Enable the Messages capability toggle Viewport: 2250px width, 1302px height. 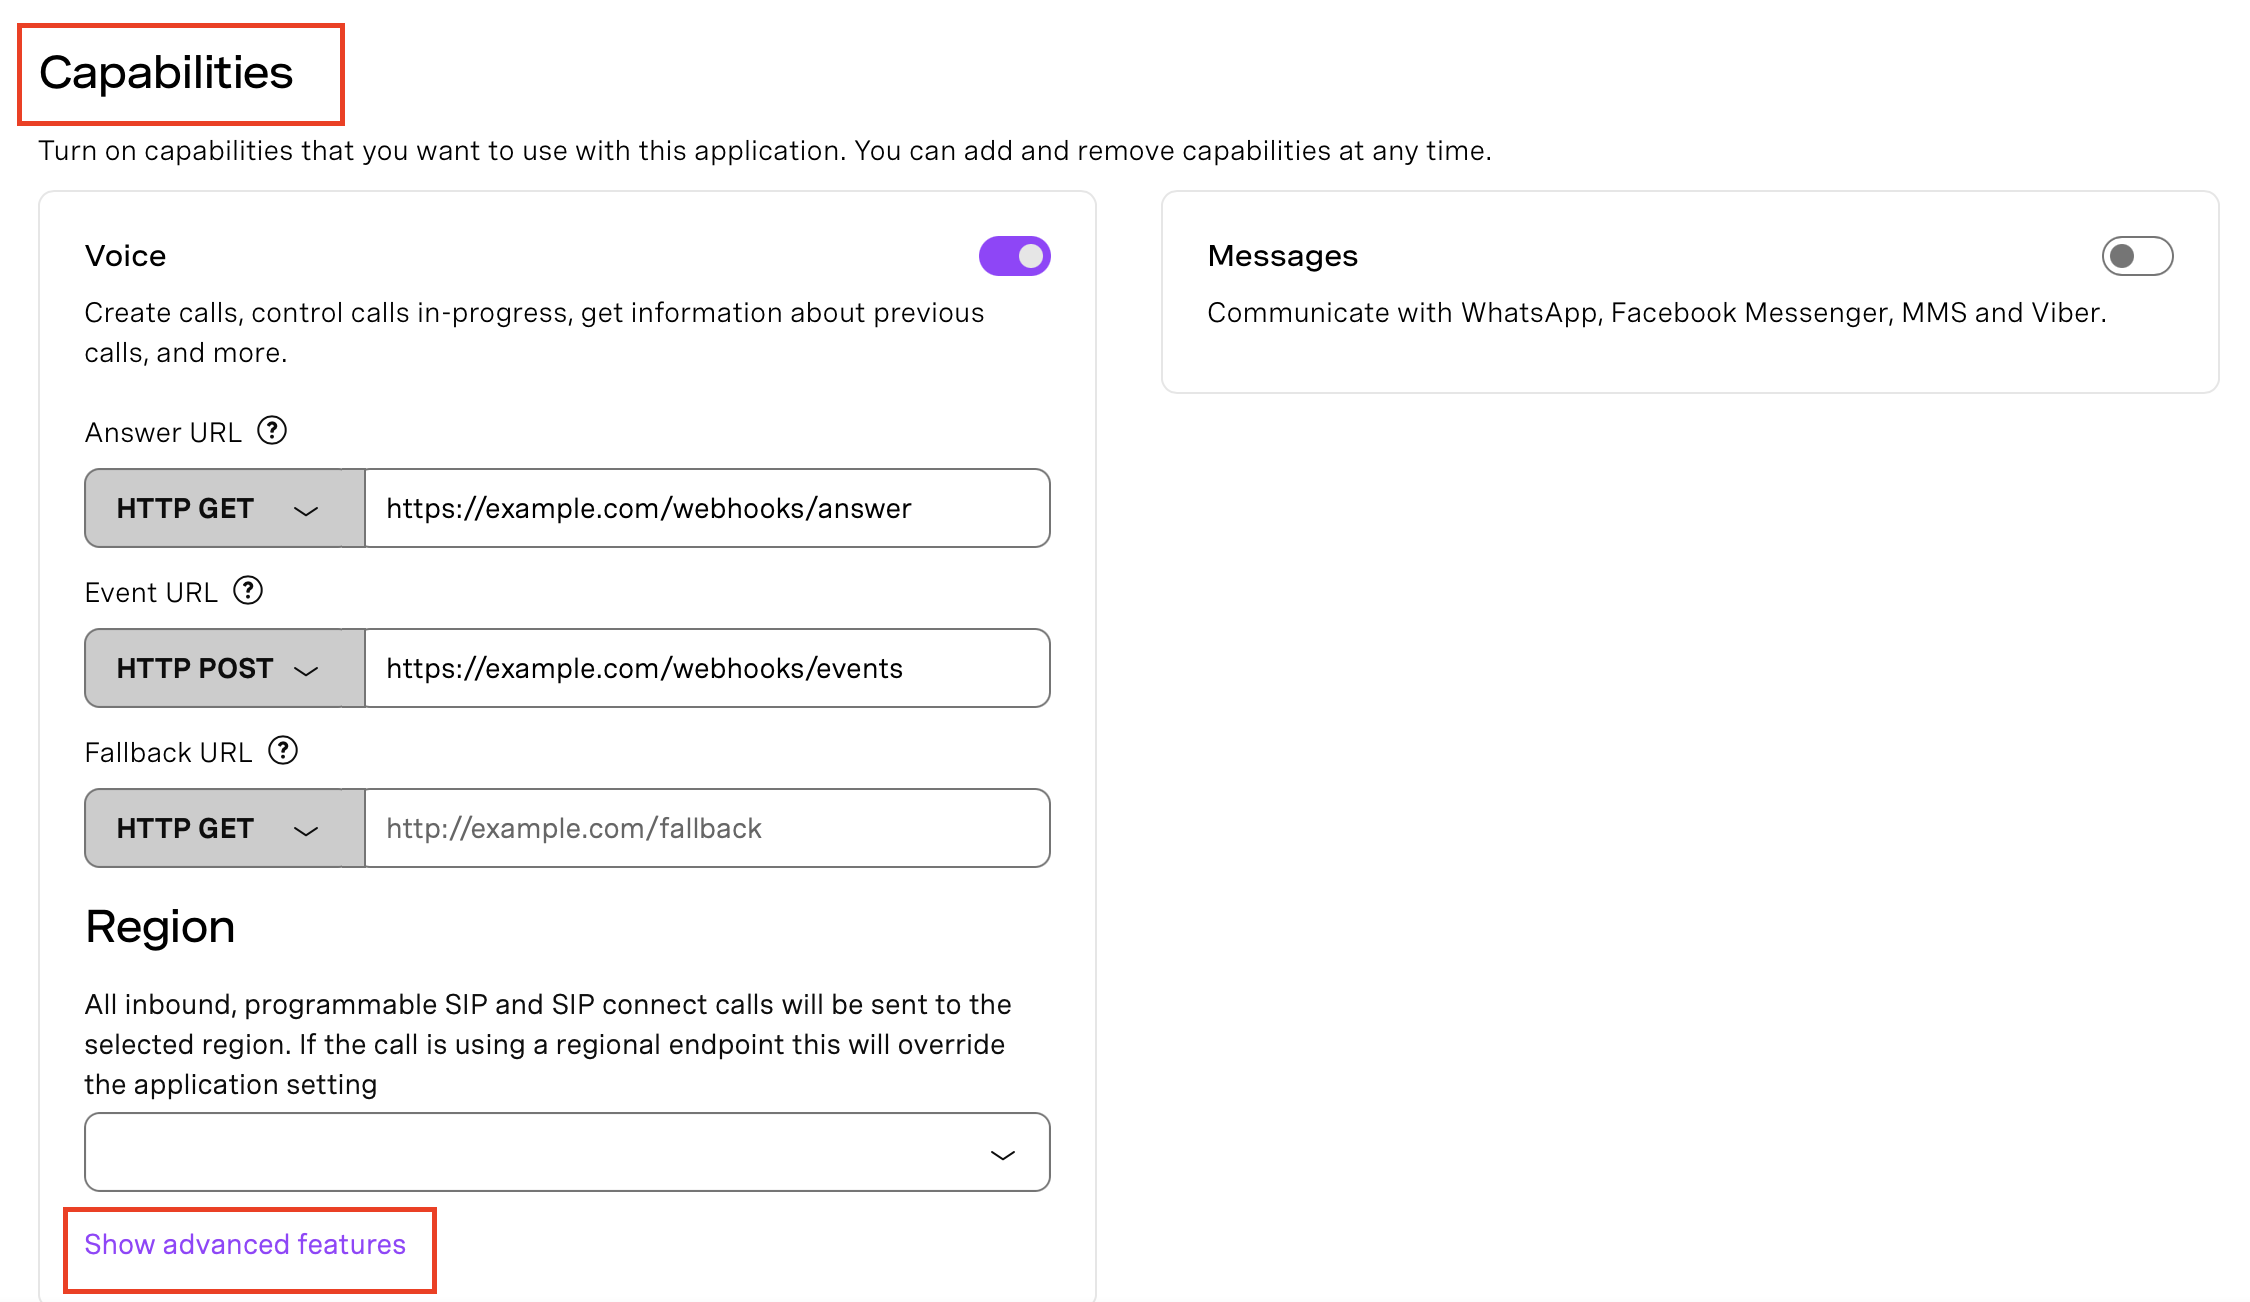coord(2137,256)
